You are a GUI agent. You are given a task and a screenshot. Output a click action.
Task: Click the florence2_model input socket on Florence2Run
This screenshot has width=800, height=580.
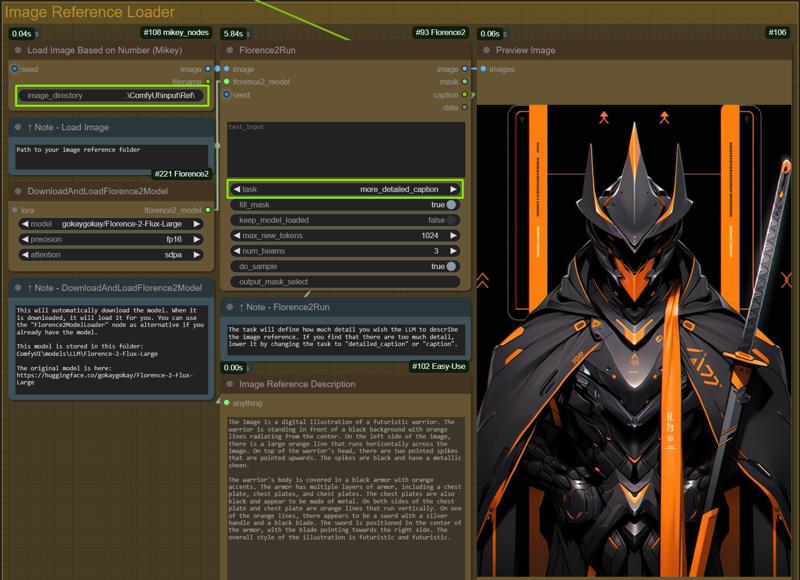pyautogui.click(x=227, y=82)
